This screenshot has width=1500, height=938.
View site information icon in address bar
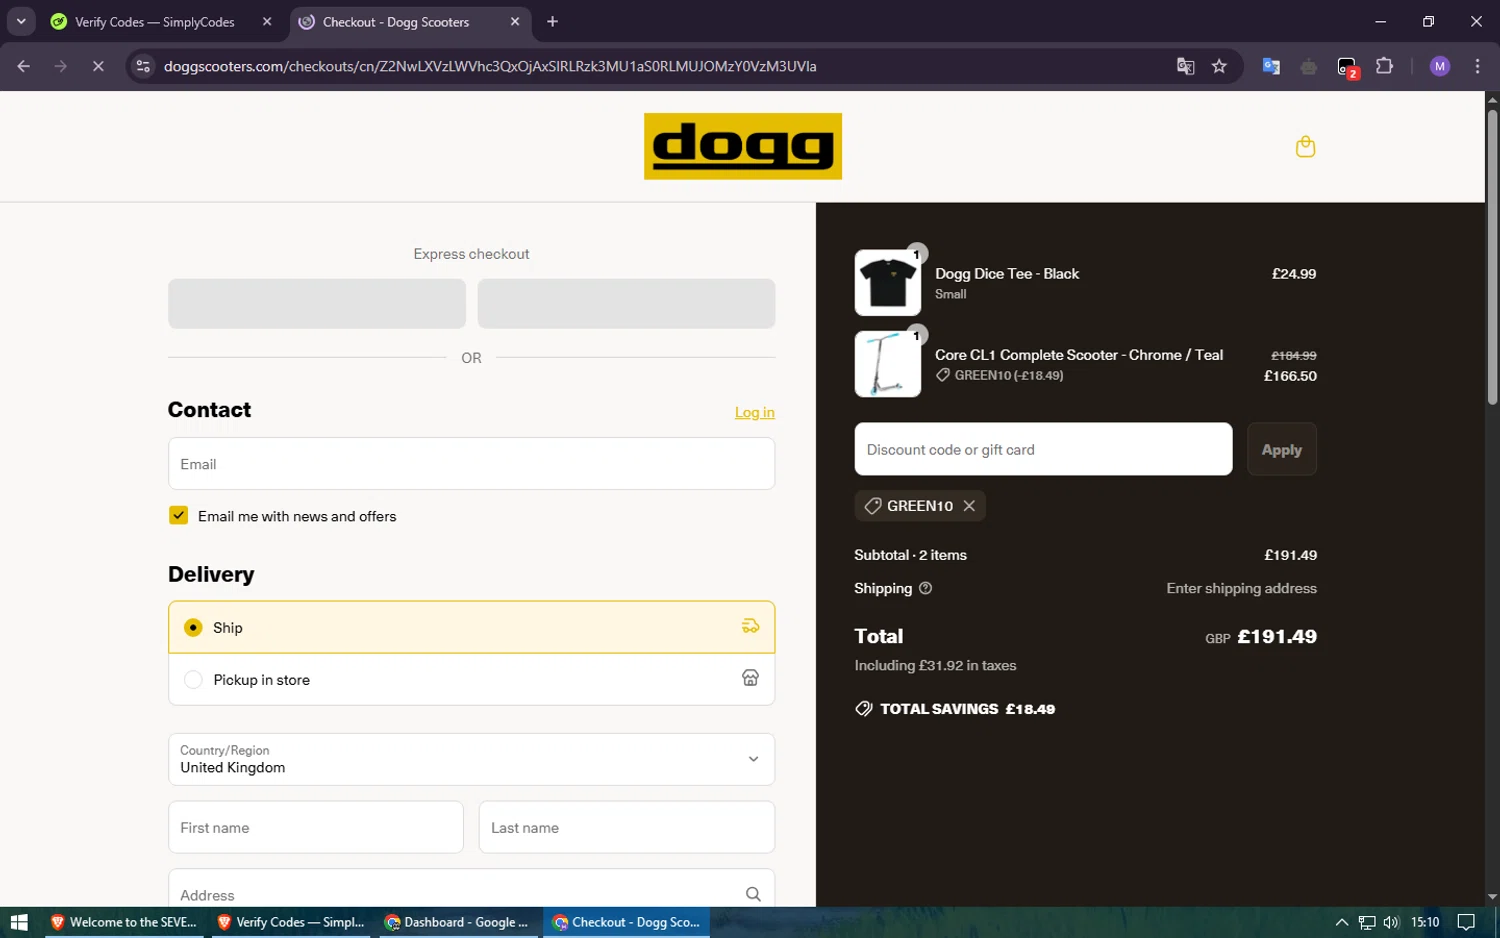(x=143, y=66)
